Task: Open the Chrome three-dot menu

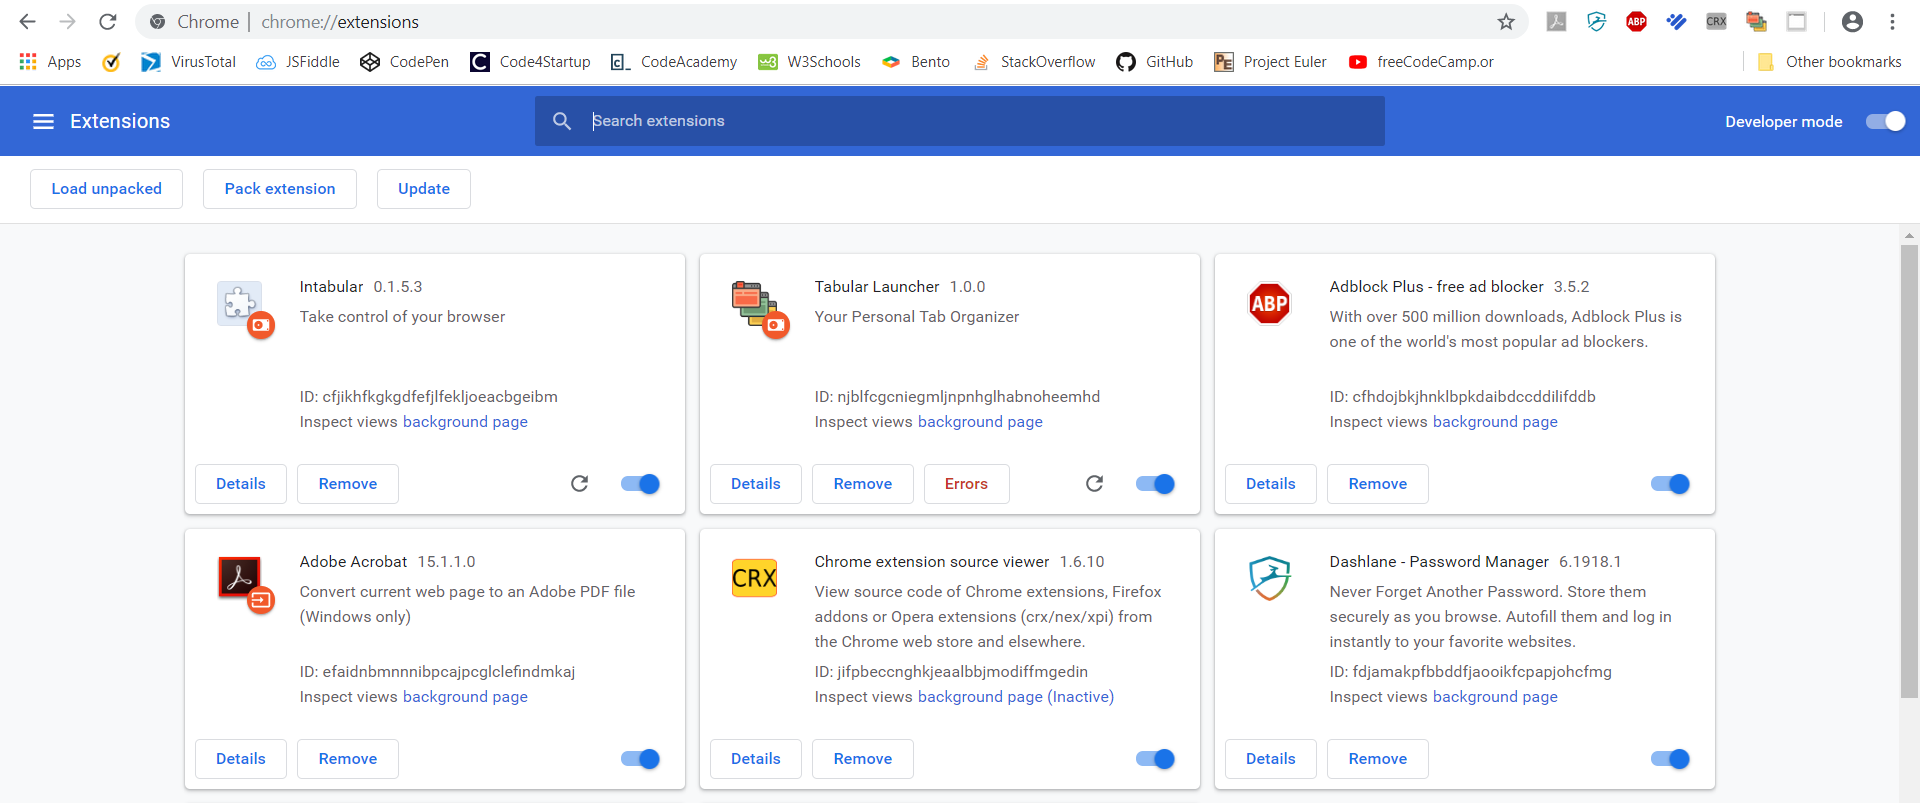Action: point(1892,21)
